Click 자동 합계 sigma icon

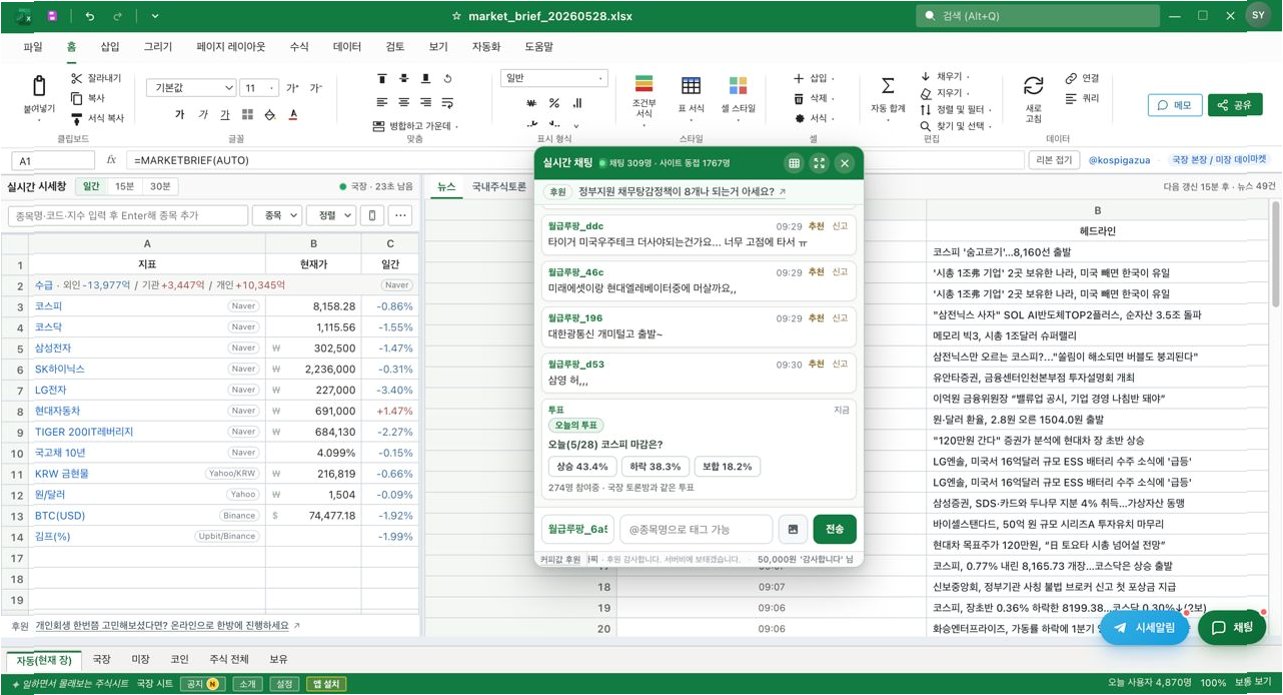[887, 86]
